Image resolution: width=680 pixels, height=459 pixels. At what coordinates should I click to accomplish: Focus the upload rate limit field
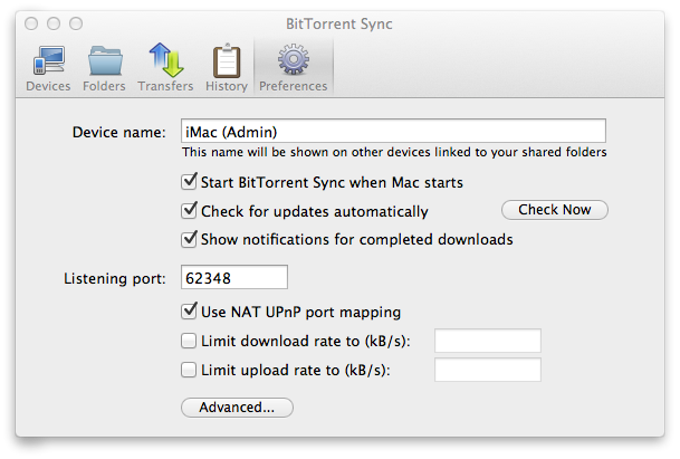point(488,370)
